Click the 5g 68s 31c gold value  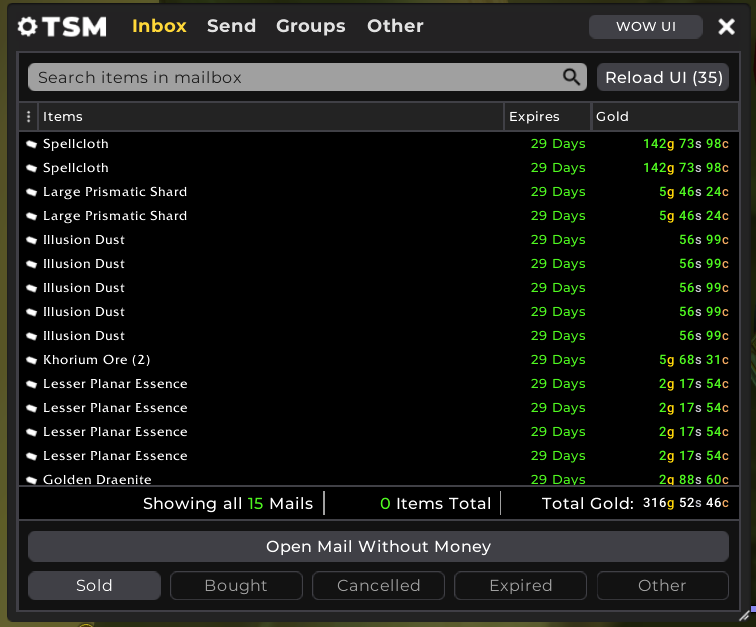coord(693,360)
